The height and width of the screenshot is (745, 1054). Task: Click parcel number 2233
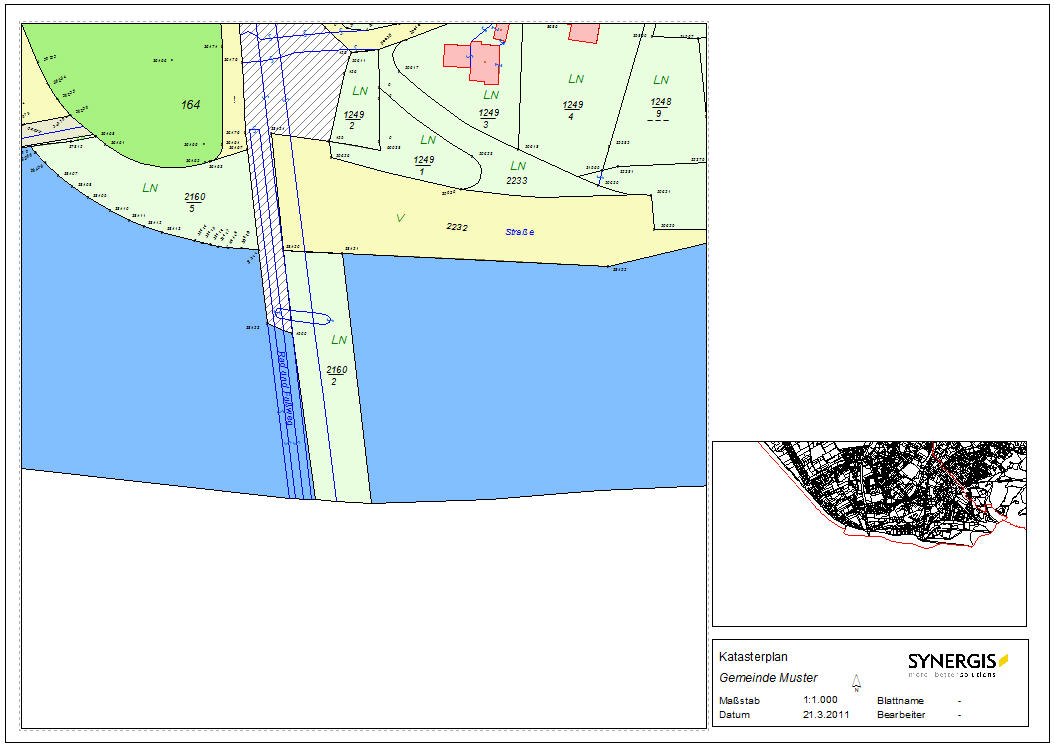point(517,181)
